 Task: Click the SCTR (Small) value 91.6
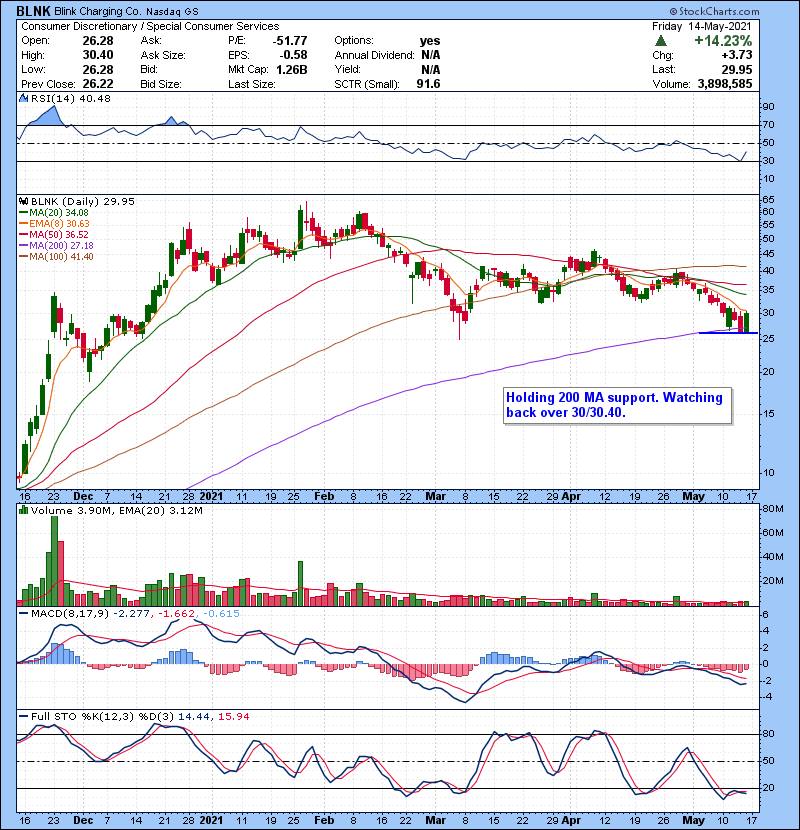pos(428,84)
